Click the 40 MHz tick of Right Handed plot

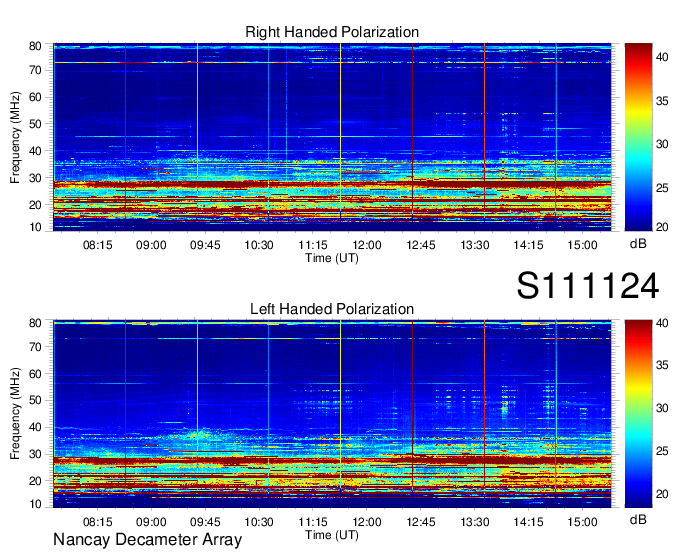pos(35,151)
